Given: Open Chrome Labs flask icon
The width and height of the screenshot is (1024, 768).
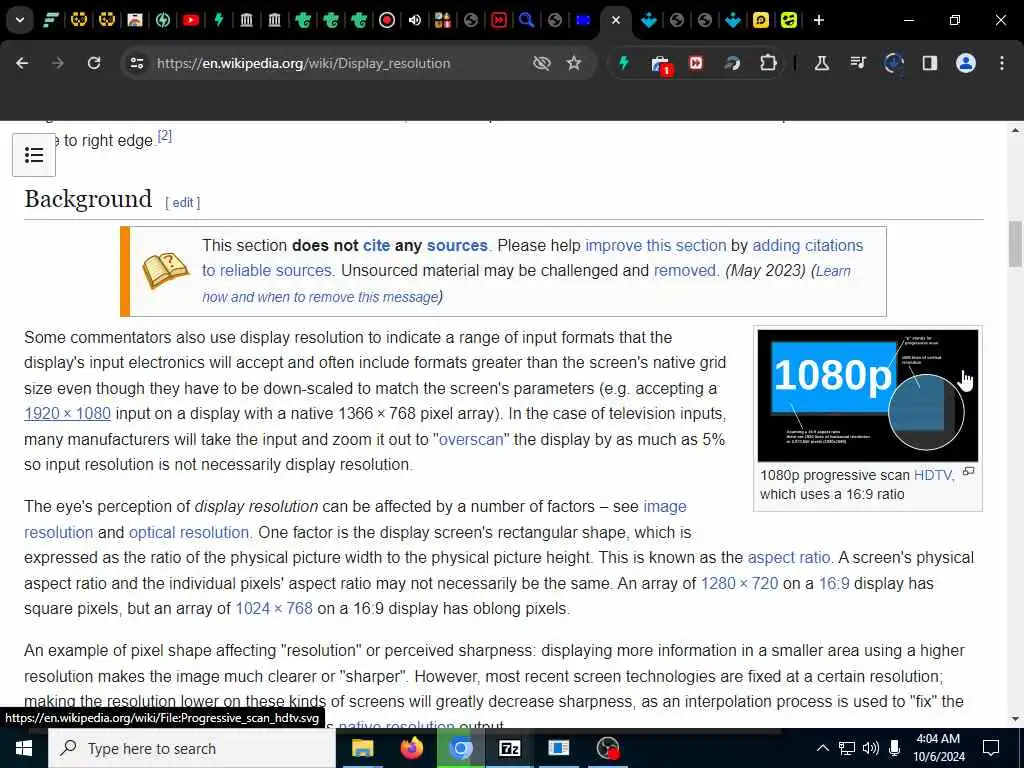Looking at the screenshot, I should coord(822,63).
